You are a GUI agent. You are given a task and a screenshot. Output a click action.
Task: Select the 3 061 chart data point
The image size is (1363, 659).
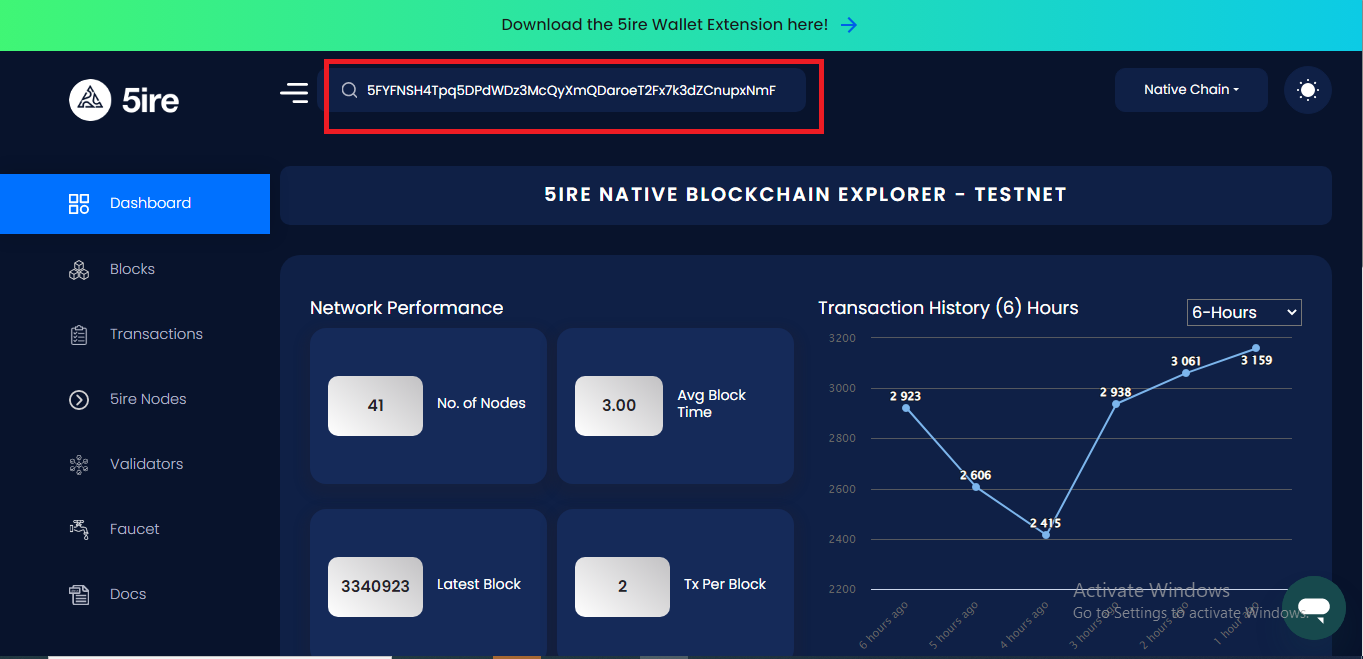click(1186, 373)
